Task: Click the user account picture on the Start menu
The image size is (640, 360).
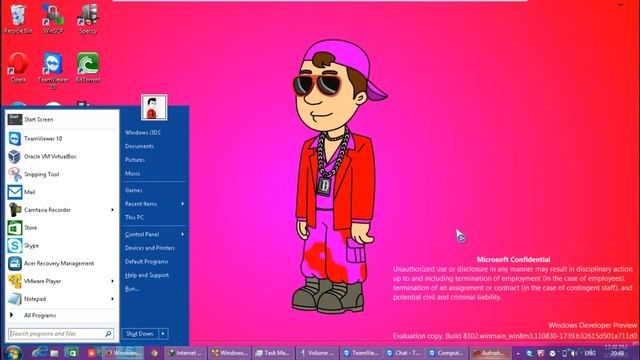Action: (x=154, y=107)
